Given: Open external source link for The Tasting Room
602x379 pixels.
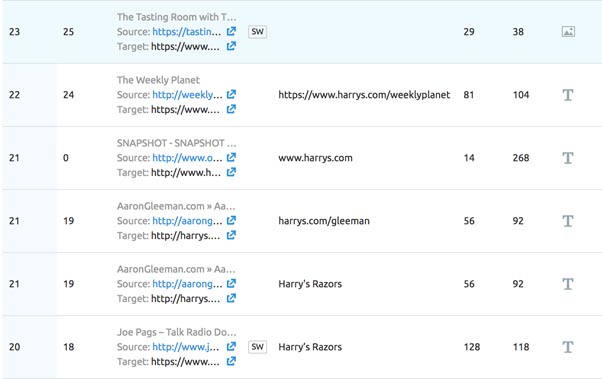Looking at the screenshot, I should point(231,31).
